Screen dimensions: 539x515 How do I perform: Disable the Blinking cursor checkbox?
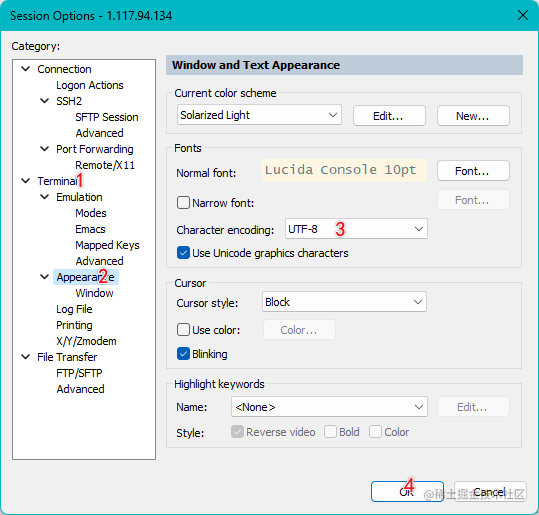point(183,354)
